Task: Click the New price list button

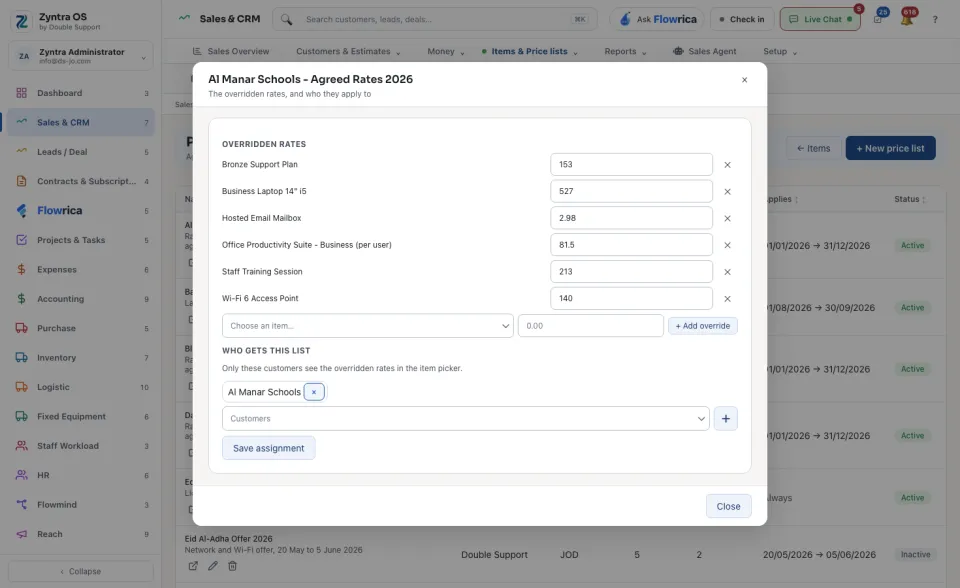Action: coord(891,148)
